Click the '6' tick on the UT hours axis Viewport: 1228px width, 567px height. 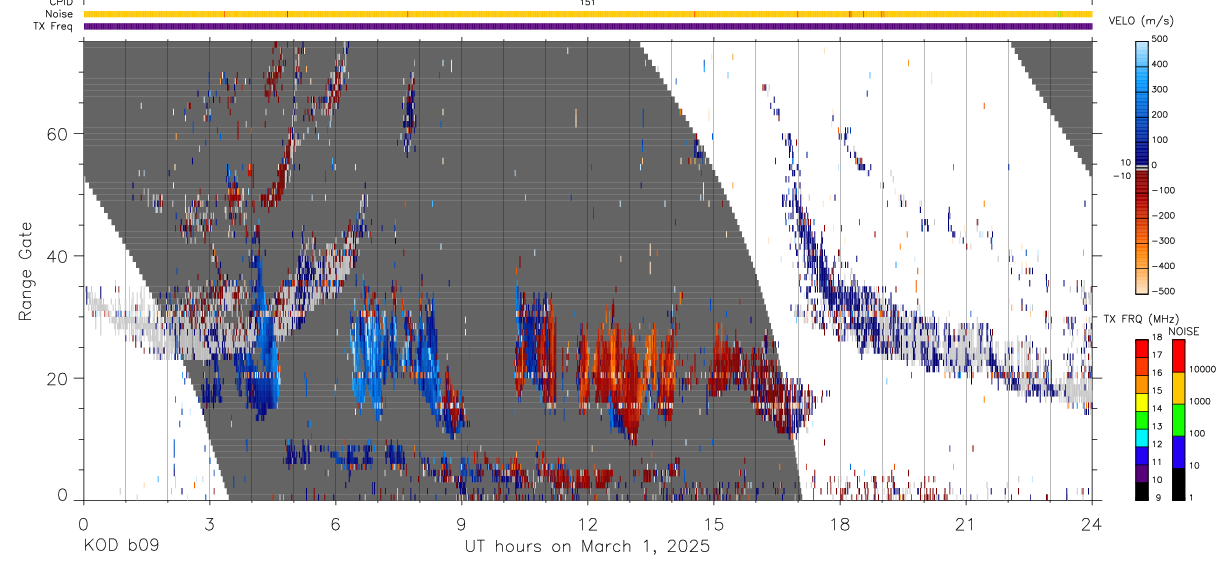tap(335, 523)
